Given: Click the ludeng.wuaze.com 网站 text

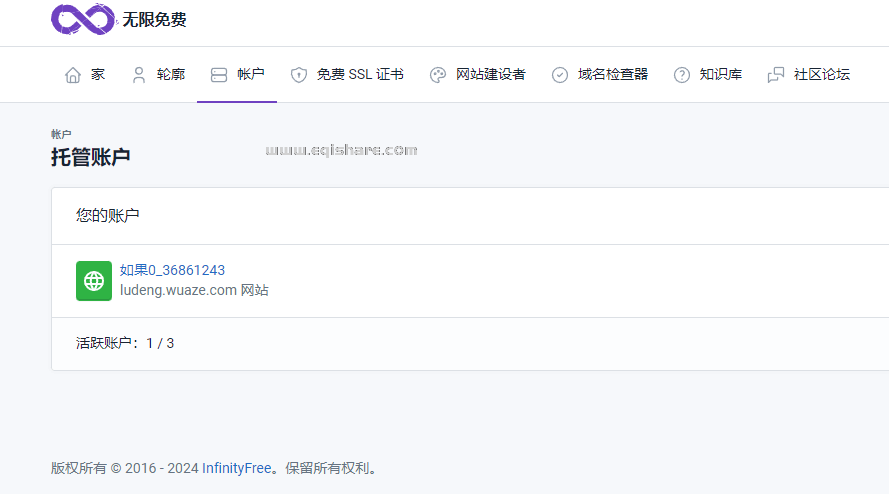Looking at the screenshot, I should pos(194,290).
